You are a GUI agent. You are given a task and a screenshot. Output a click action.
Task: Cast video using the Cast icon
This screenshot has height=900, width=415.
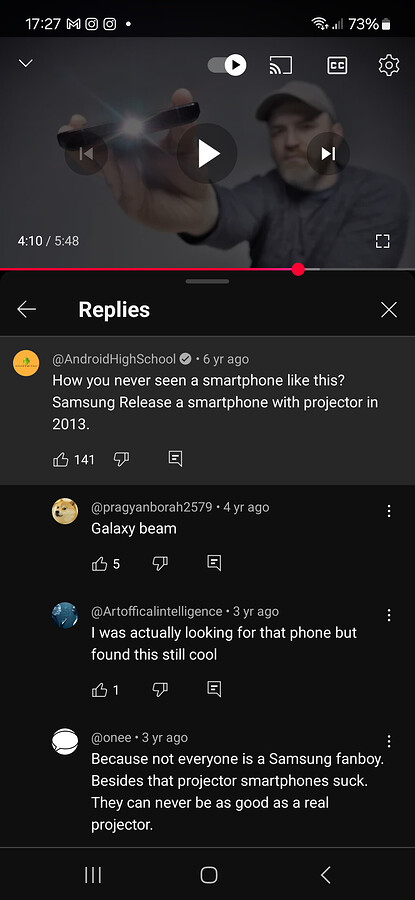coord(281,65)
